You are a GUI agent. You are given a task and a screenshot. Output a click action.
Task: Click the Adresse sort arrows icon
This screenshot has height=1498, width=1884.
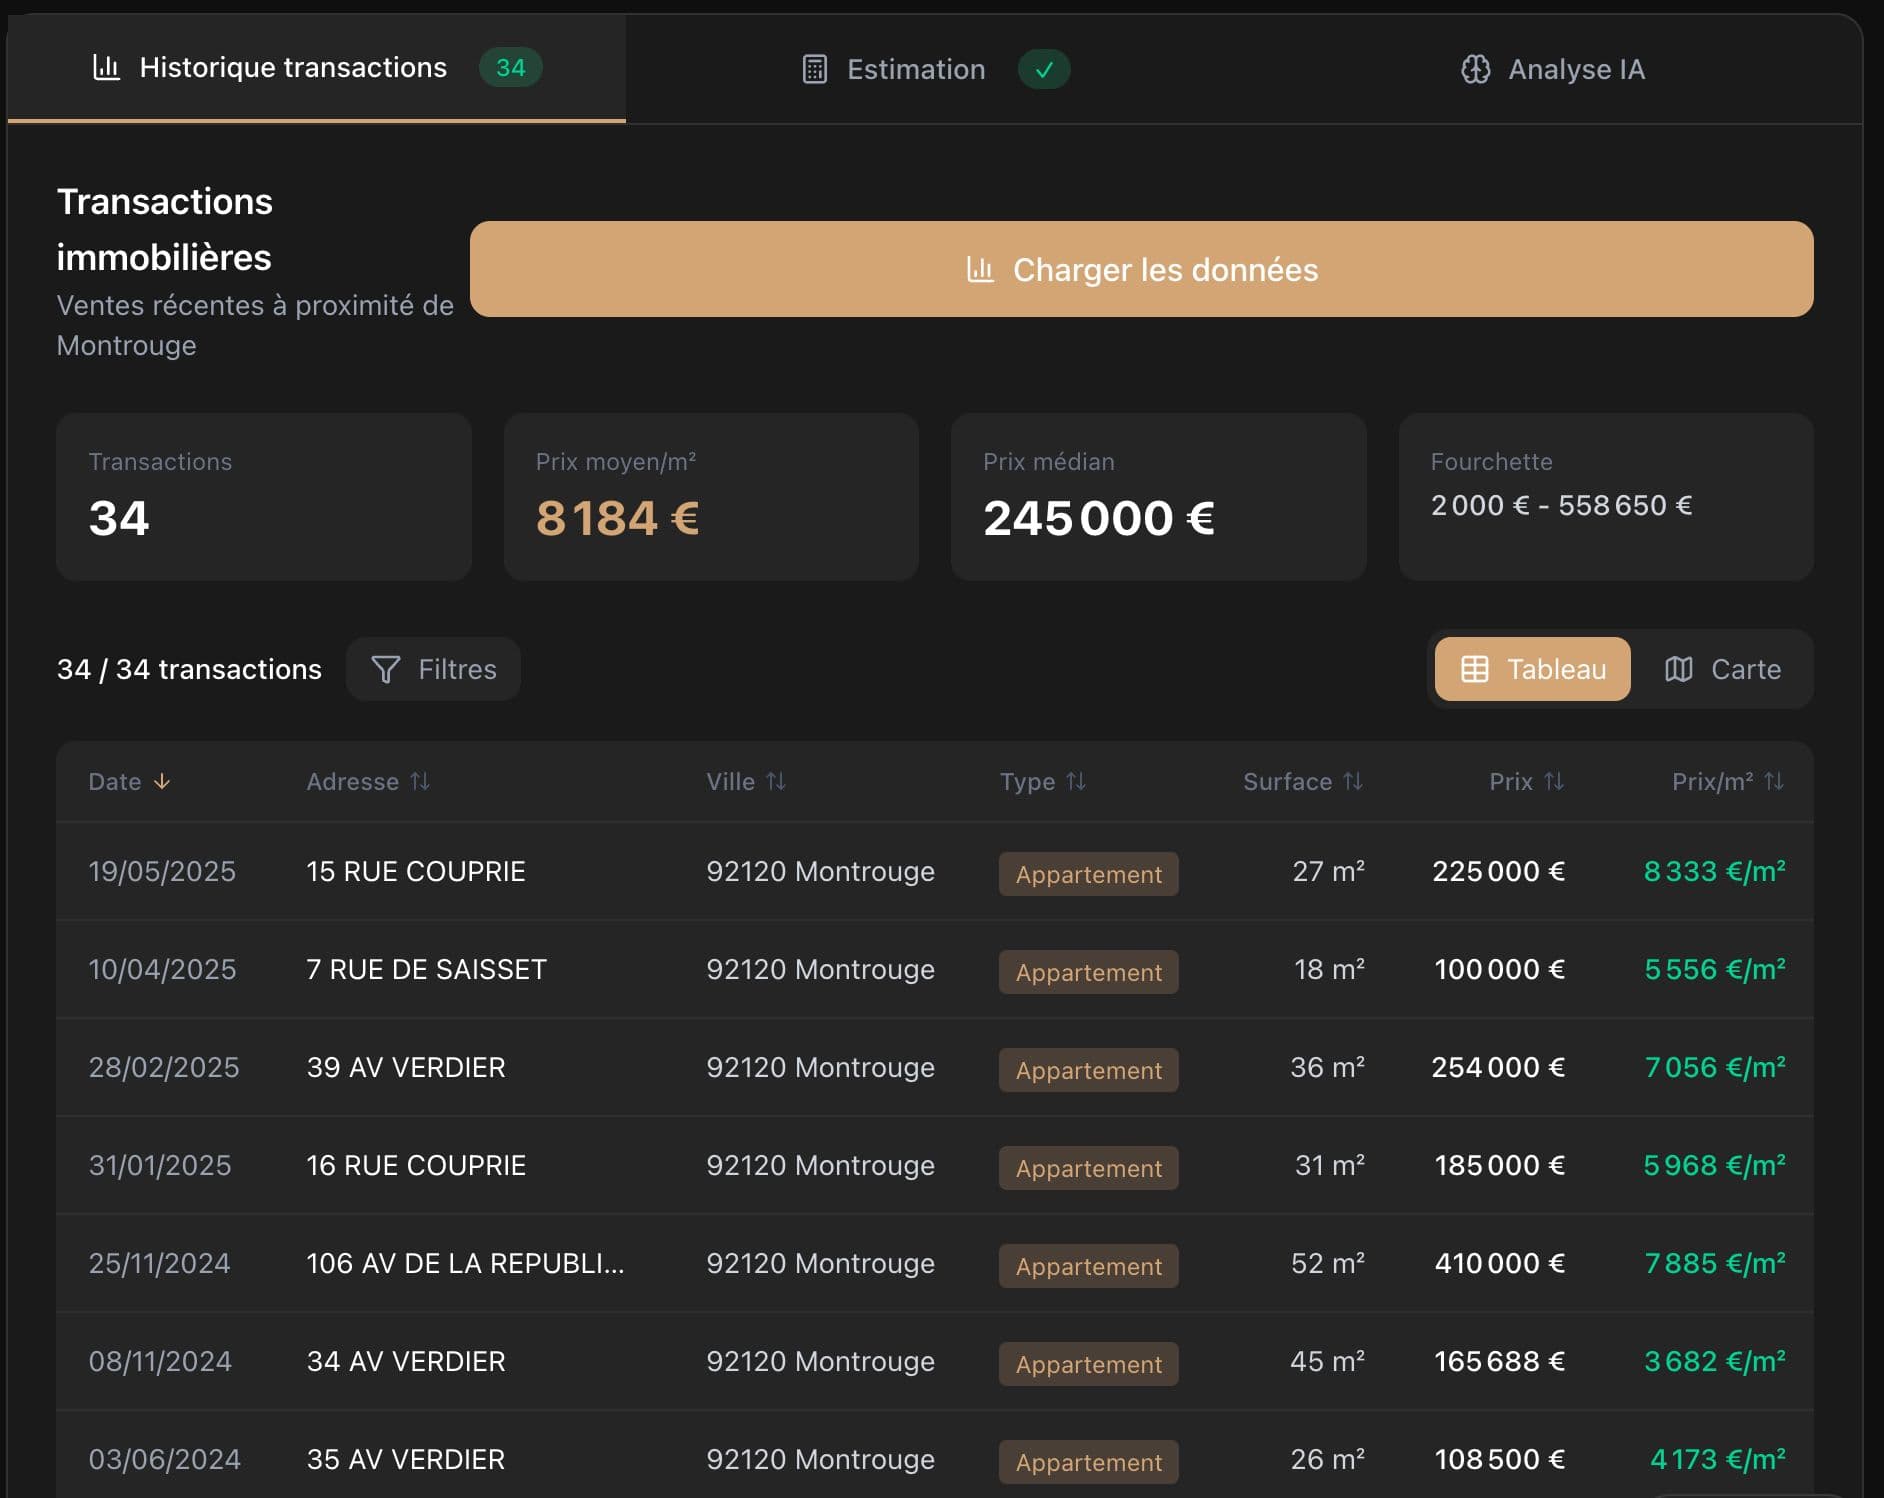[420, 781]
